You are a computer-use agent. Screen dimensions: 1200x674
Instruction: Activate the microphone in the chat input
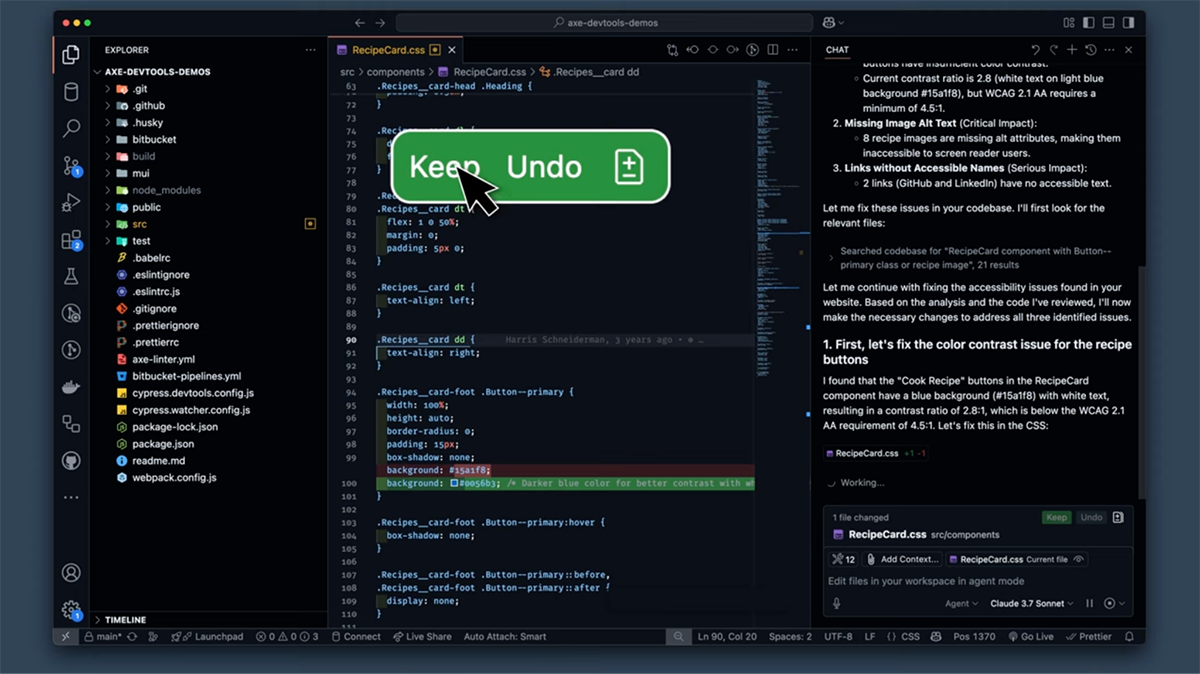coord(836,604)
